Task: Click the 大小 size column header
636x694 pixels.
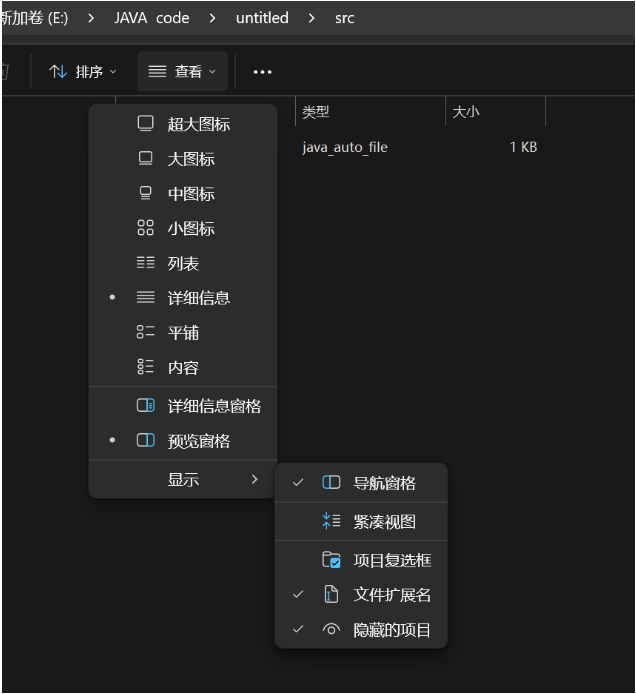Action: tap(496, 112)
